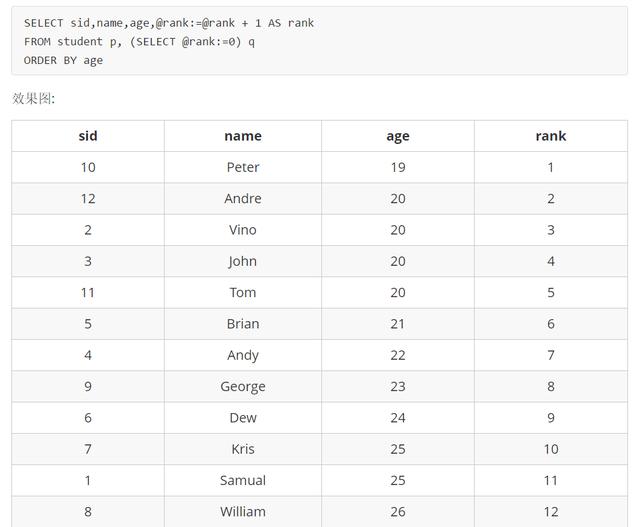The width and height of the screenshot is (640, 527).
Task: Click the age column header
Action: (398, 136)
